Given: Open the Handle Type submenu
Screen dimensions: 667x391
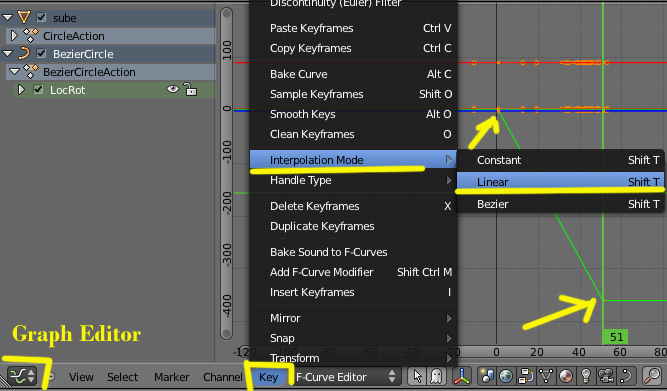Looking at the screenshot, I should pos(353,180).
